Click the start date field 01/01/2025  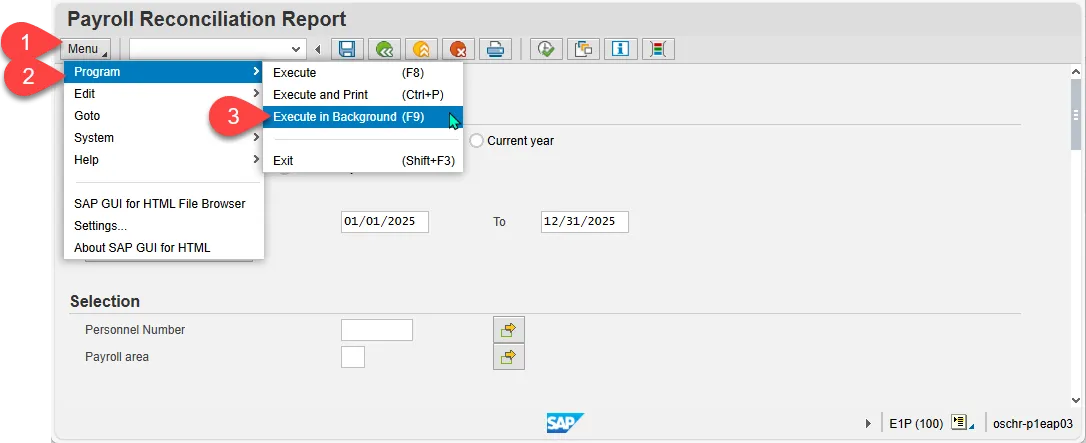click(385, 222)
